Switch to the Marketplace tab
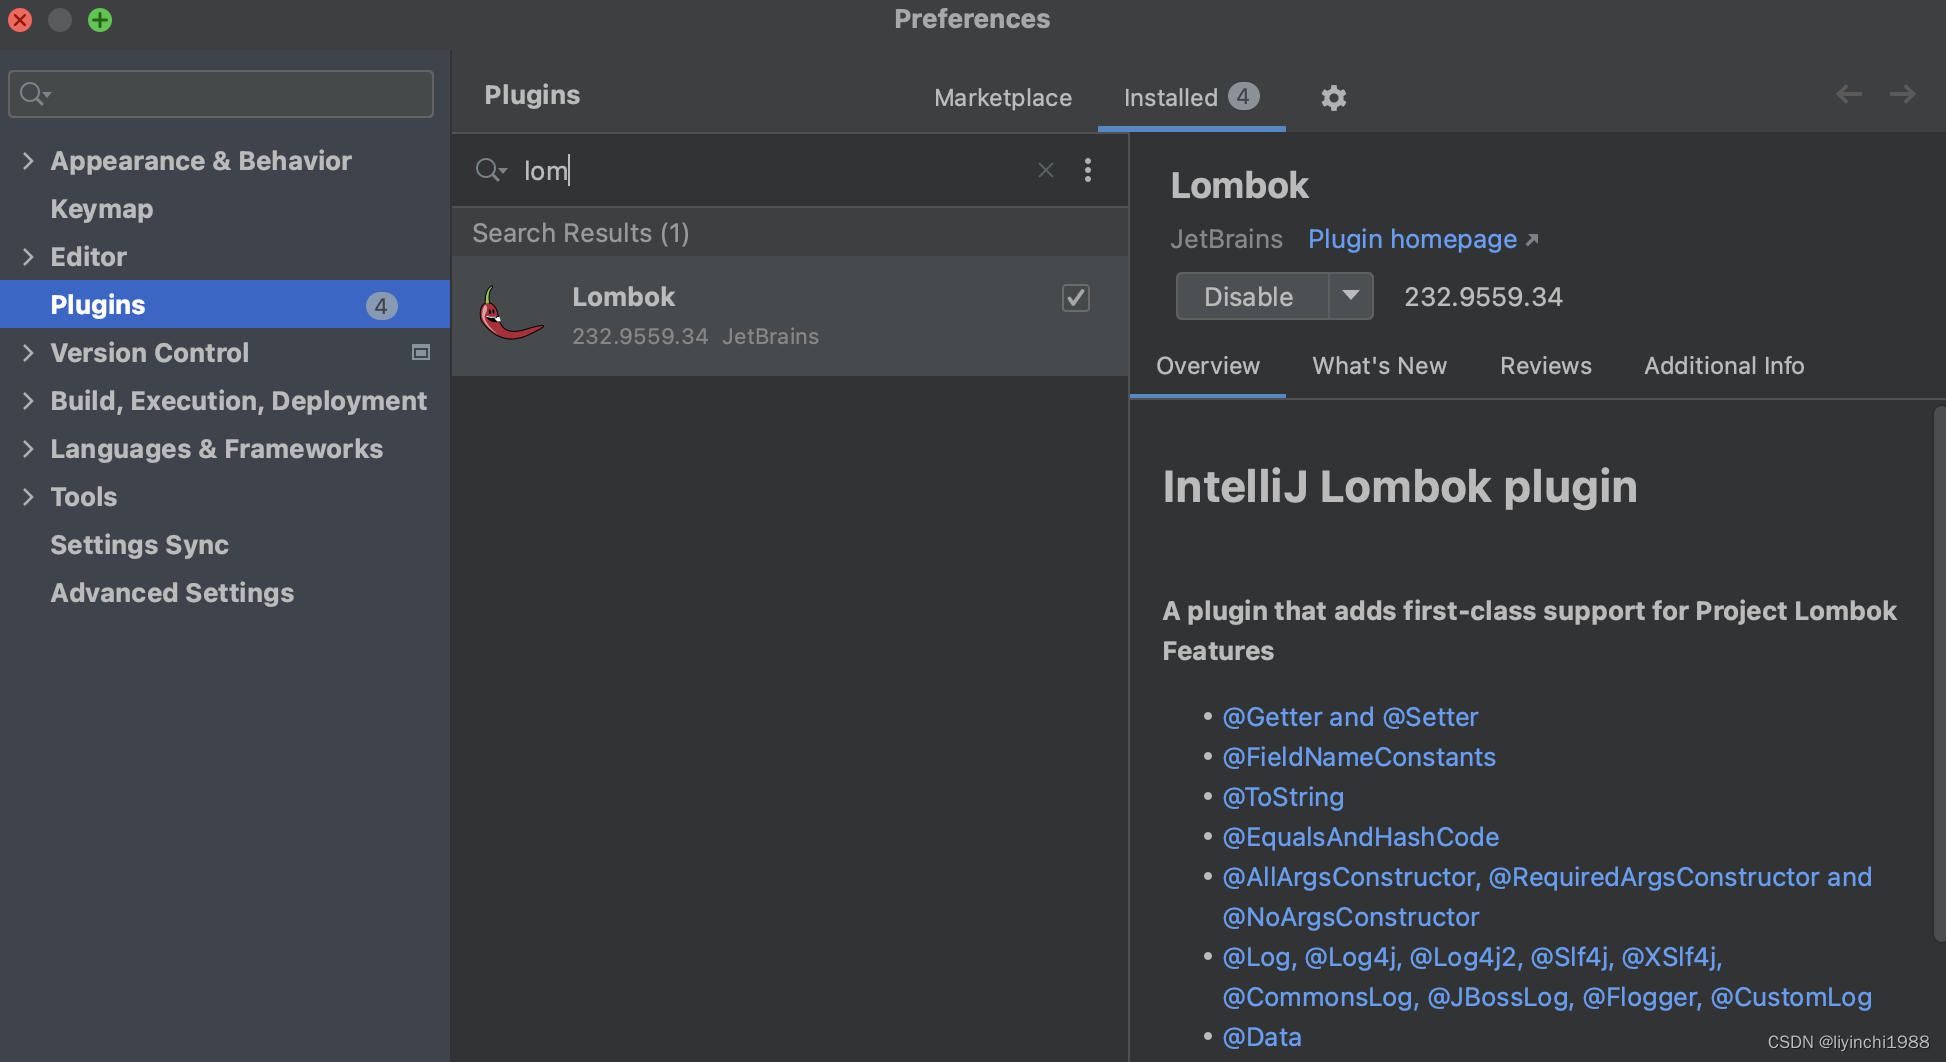 [x=1003, y=97]
